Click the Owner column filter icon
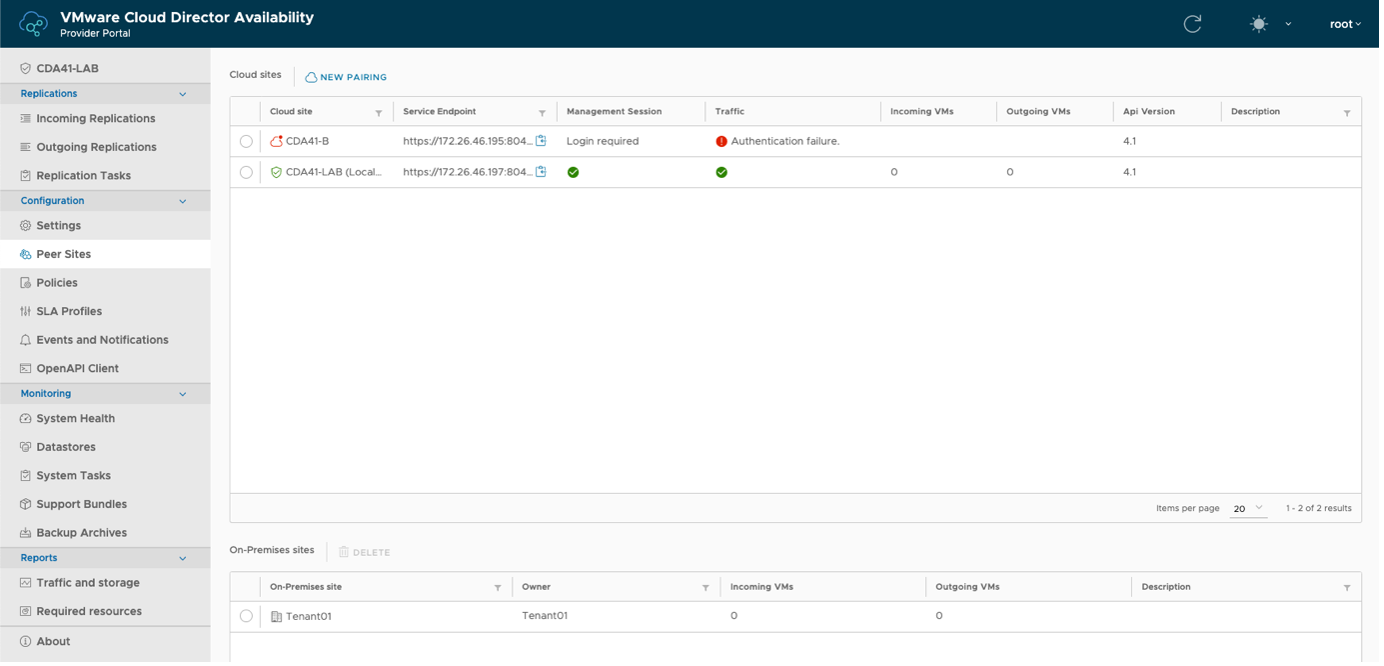1384x666 pixels. (x=706, y=588)
